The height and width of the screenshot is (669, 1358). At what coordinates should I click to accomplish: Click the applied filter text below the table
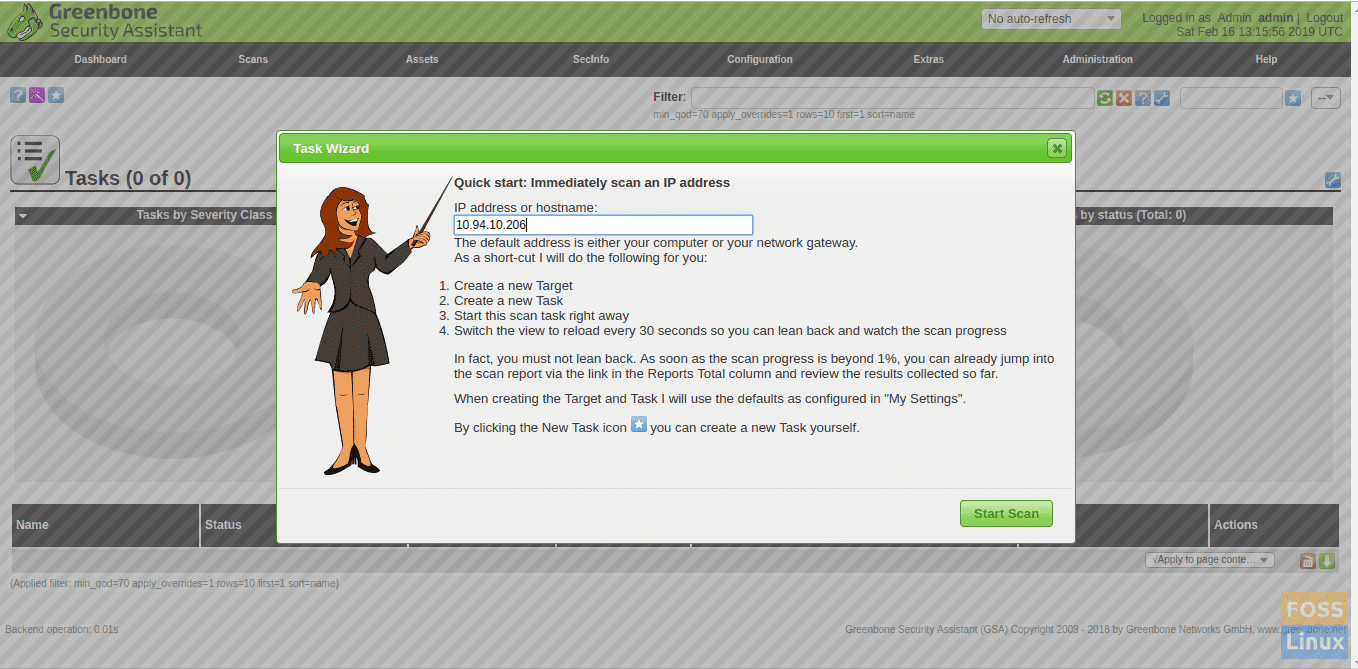(x=174, y=583)
